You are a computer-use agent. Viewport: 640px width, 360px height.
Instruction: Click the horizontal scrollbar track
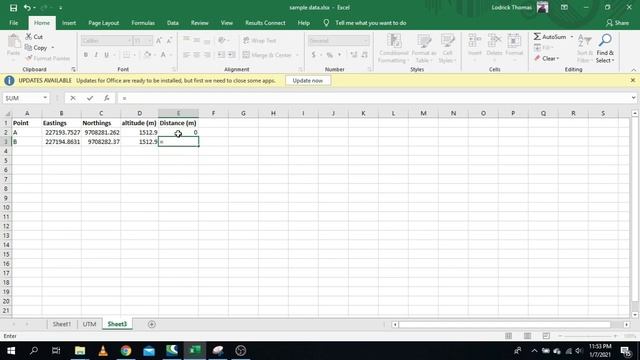[505, 324]
